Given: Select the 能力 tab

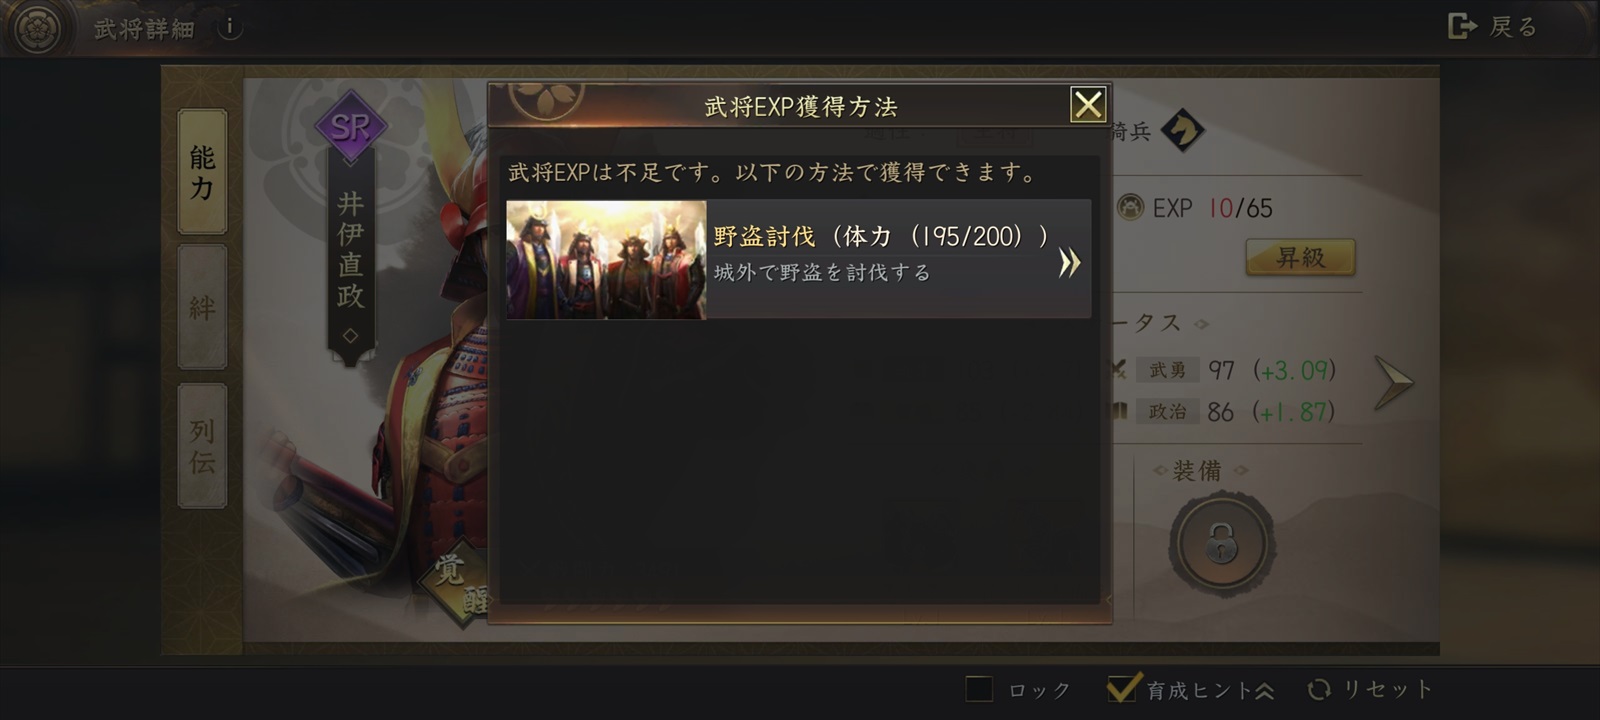Looking at the screenshot, I should [203, 172].
